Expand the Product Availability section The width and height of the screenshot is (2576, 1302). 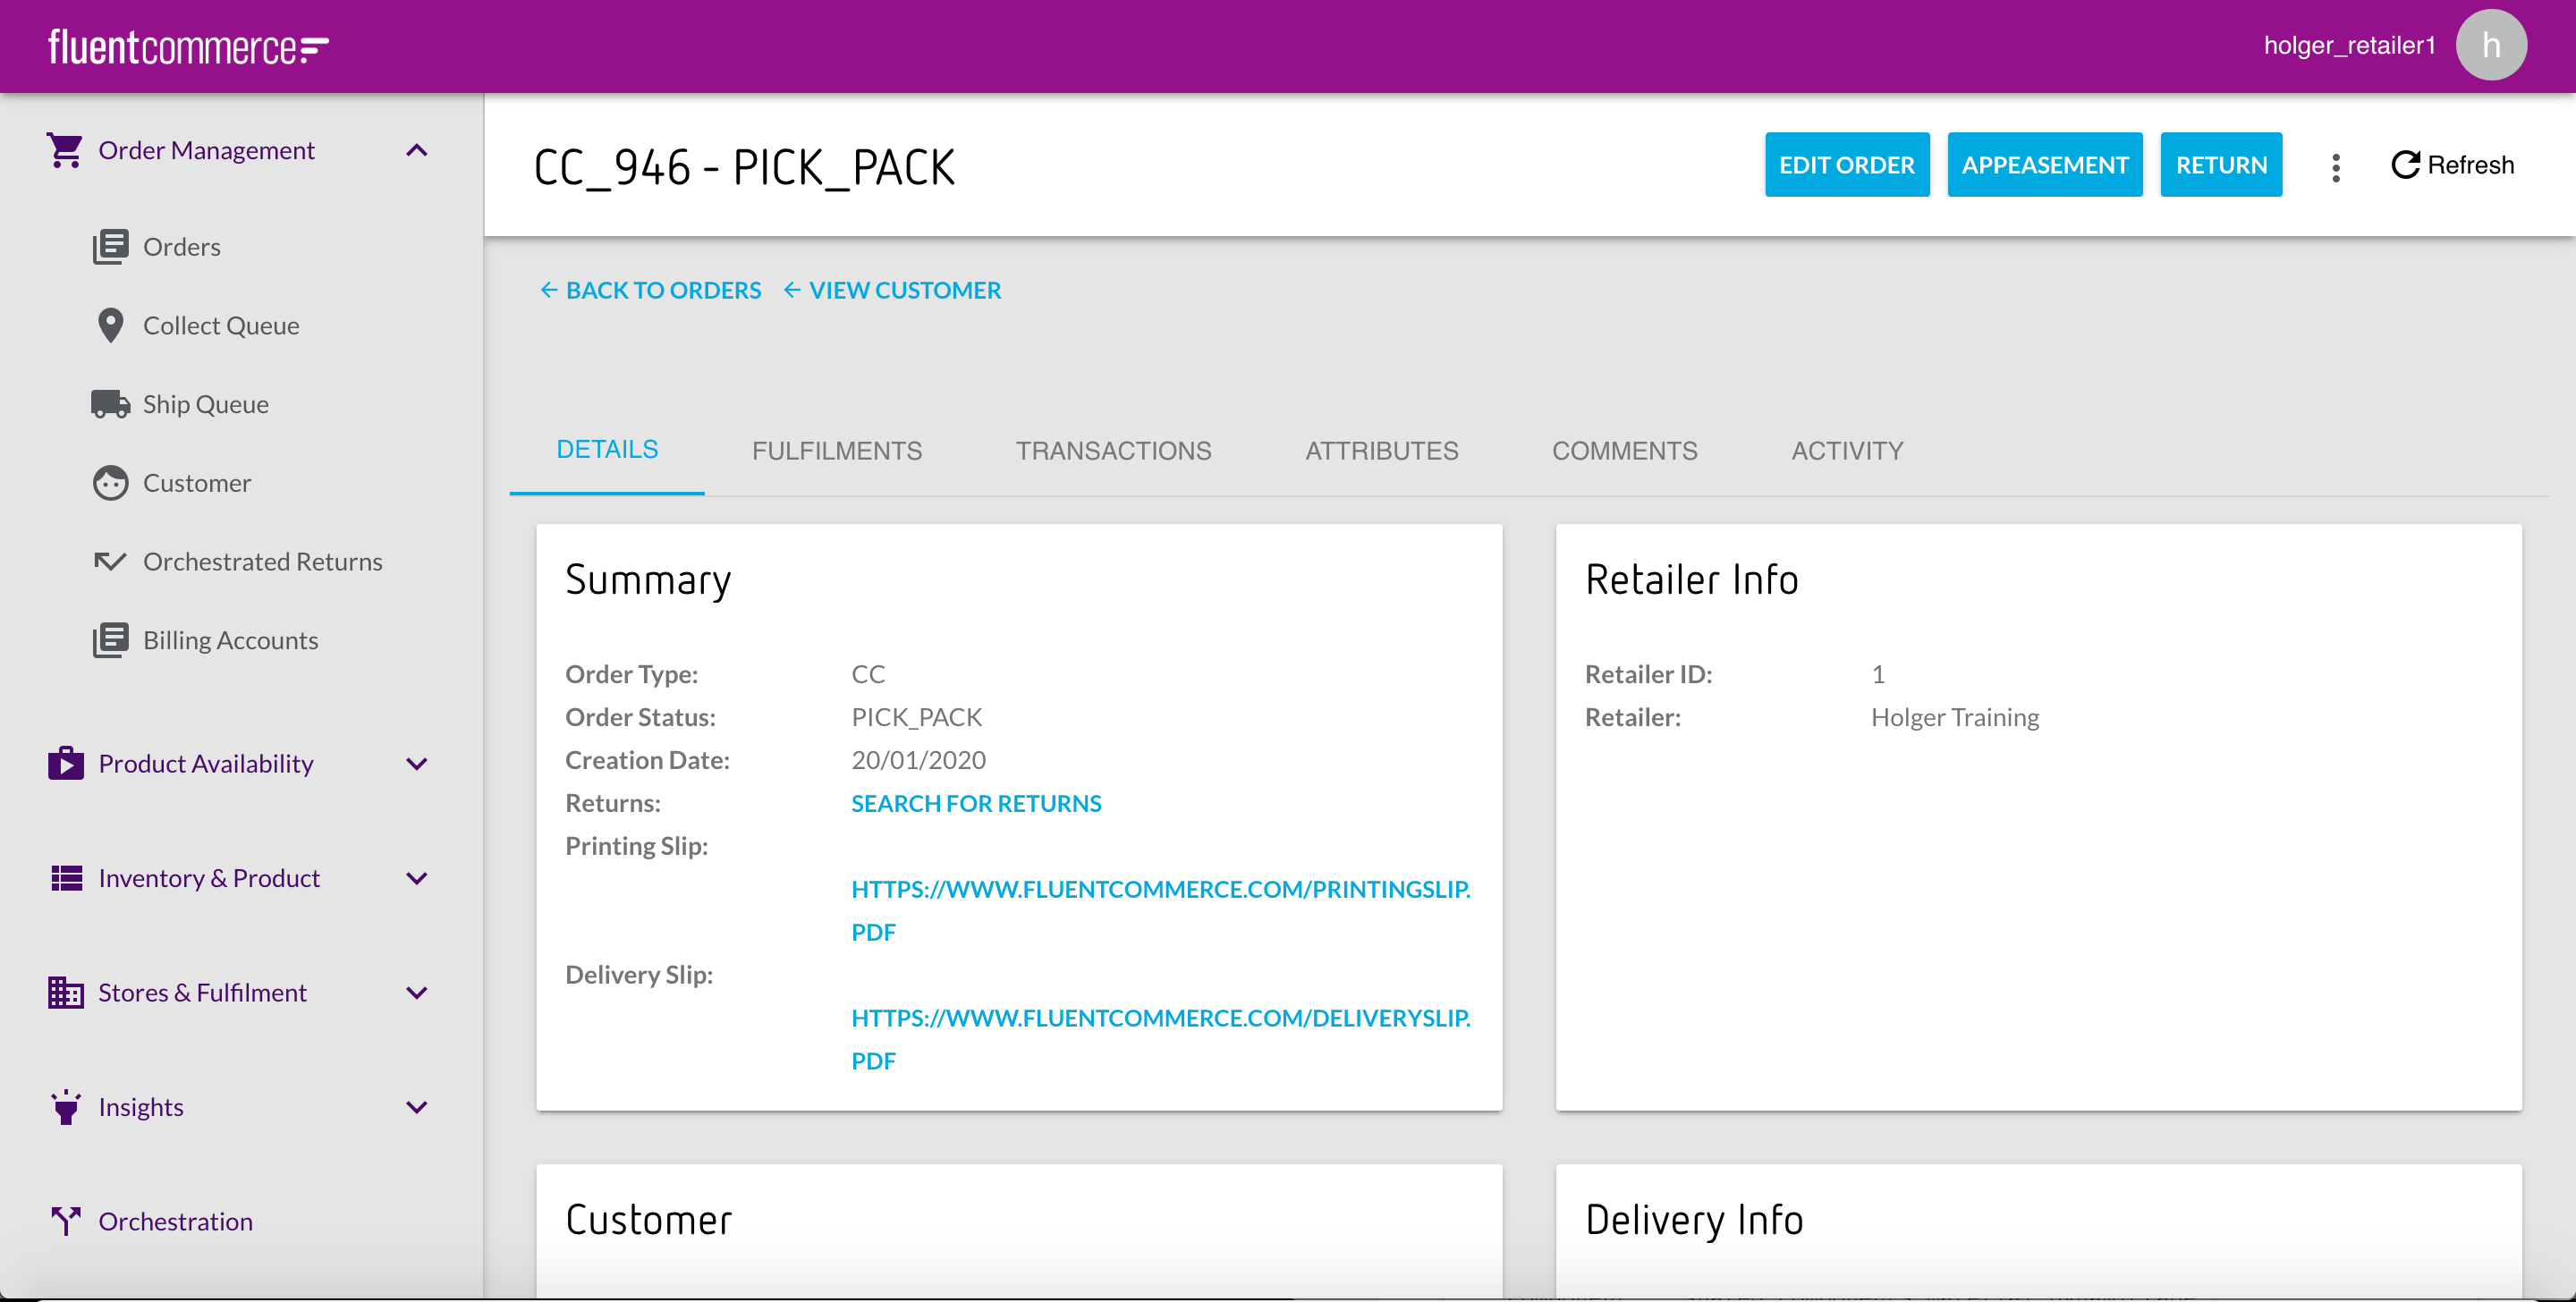pyautogui.click(x=417, y=764)
